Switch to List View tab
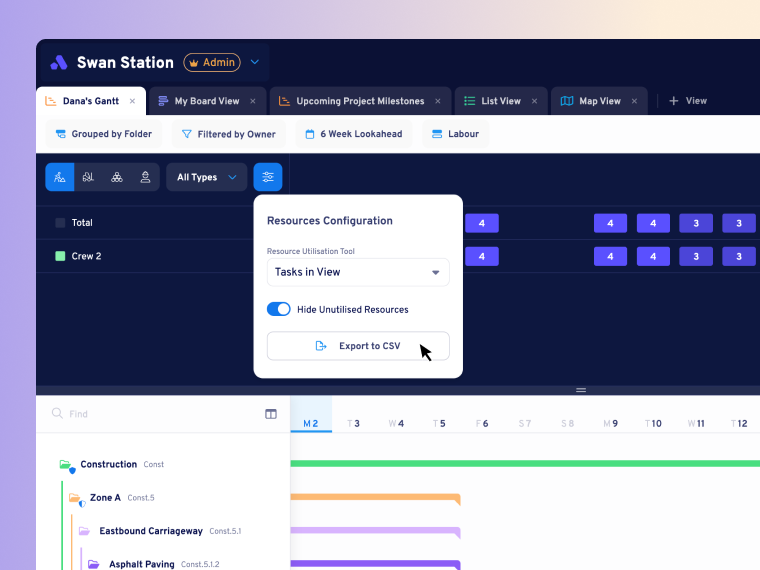Image resolution: width=760 pixels, height=570 pixels. pos(501,101)
